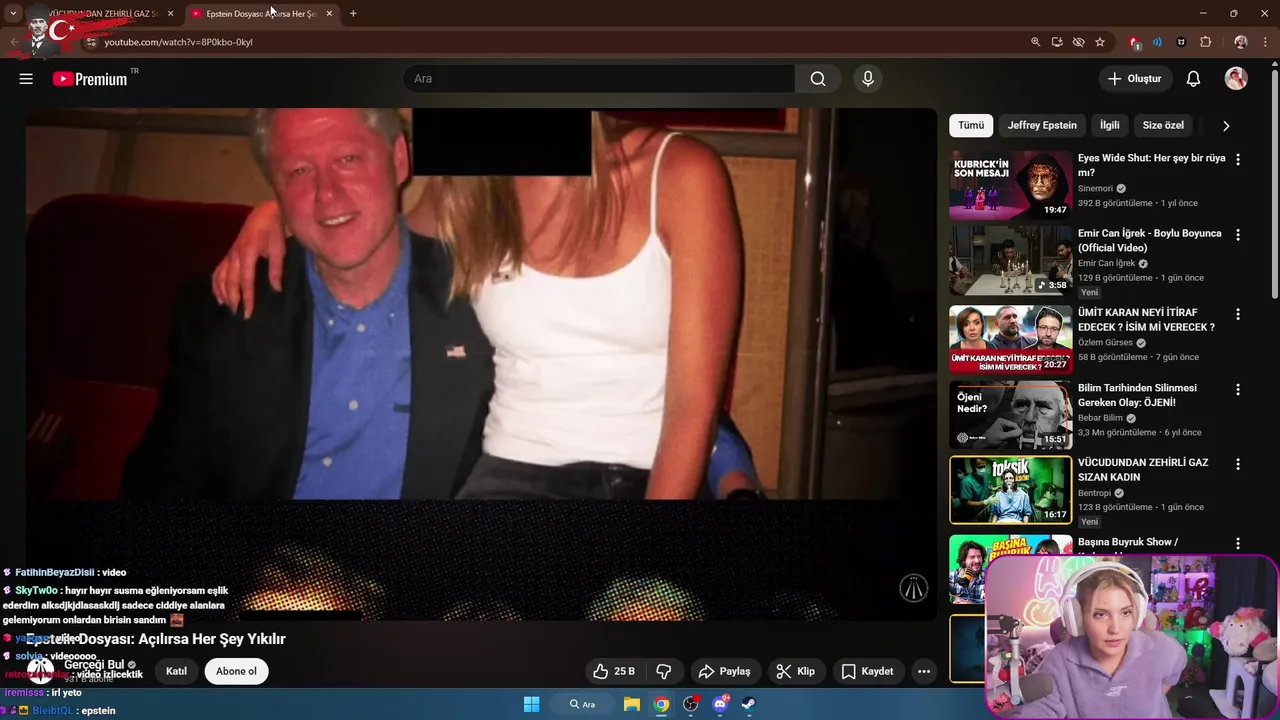Screen dimensions: 1280x720
Task: Create a clip with Klip button
Action: tap(796, 671)
